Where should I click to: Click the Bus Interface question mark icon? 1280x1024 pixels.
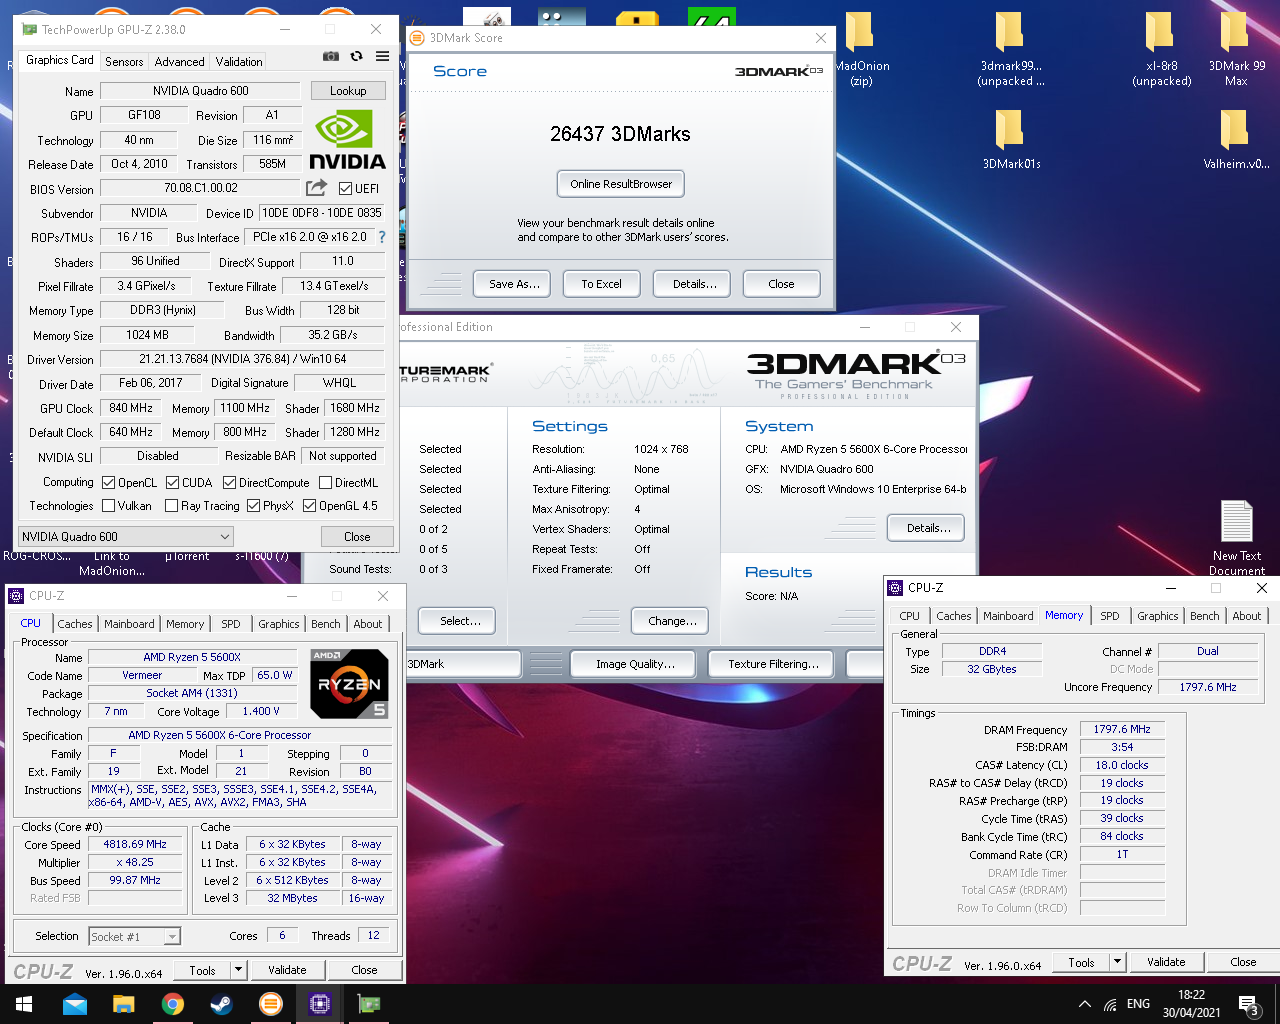point(382,237)
